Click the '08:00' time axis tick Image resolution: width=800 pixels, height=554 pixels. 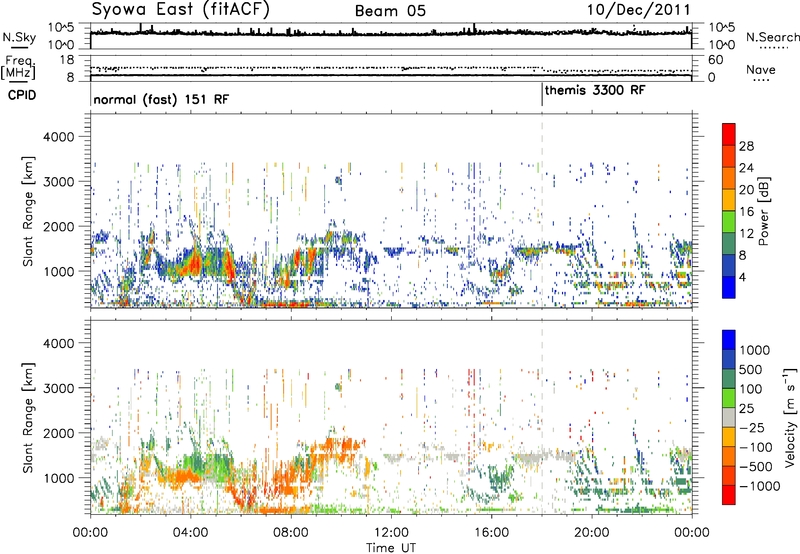291,533
